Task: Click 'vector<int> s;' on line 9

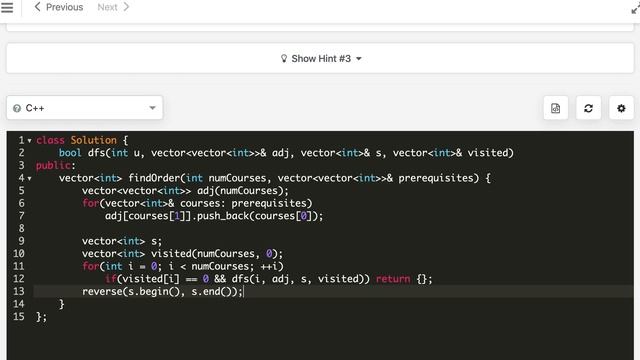Action: click(x=122, y=241)
